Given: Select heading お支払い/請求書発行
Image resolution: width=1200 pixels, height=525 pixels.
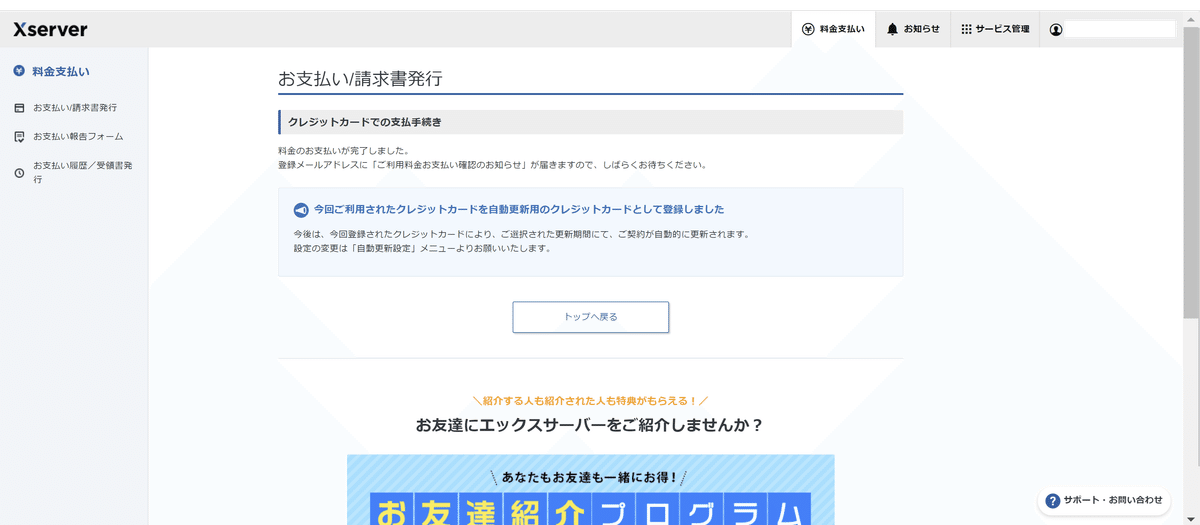Looking at the screenshot, I should (360, 79).
